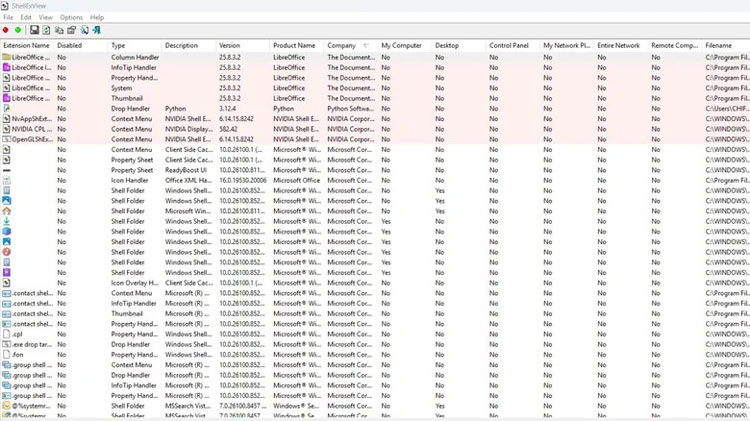This screenshot has height=421, width=750.
Task: Select folder icon of LibreOffice Column Handler row
Action: tap(6, 57)
